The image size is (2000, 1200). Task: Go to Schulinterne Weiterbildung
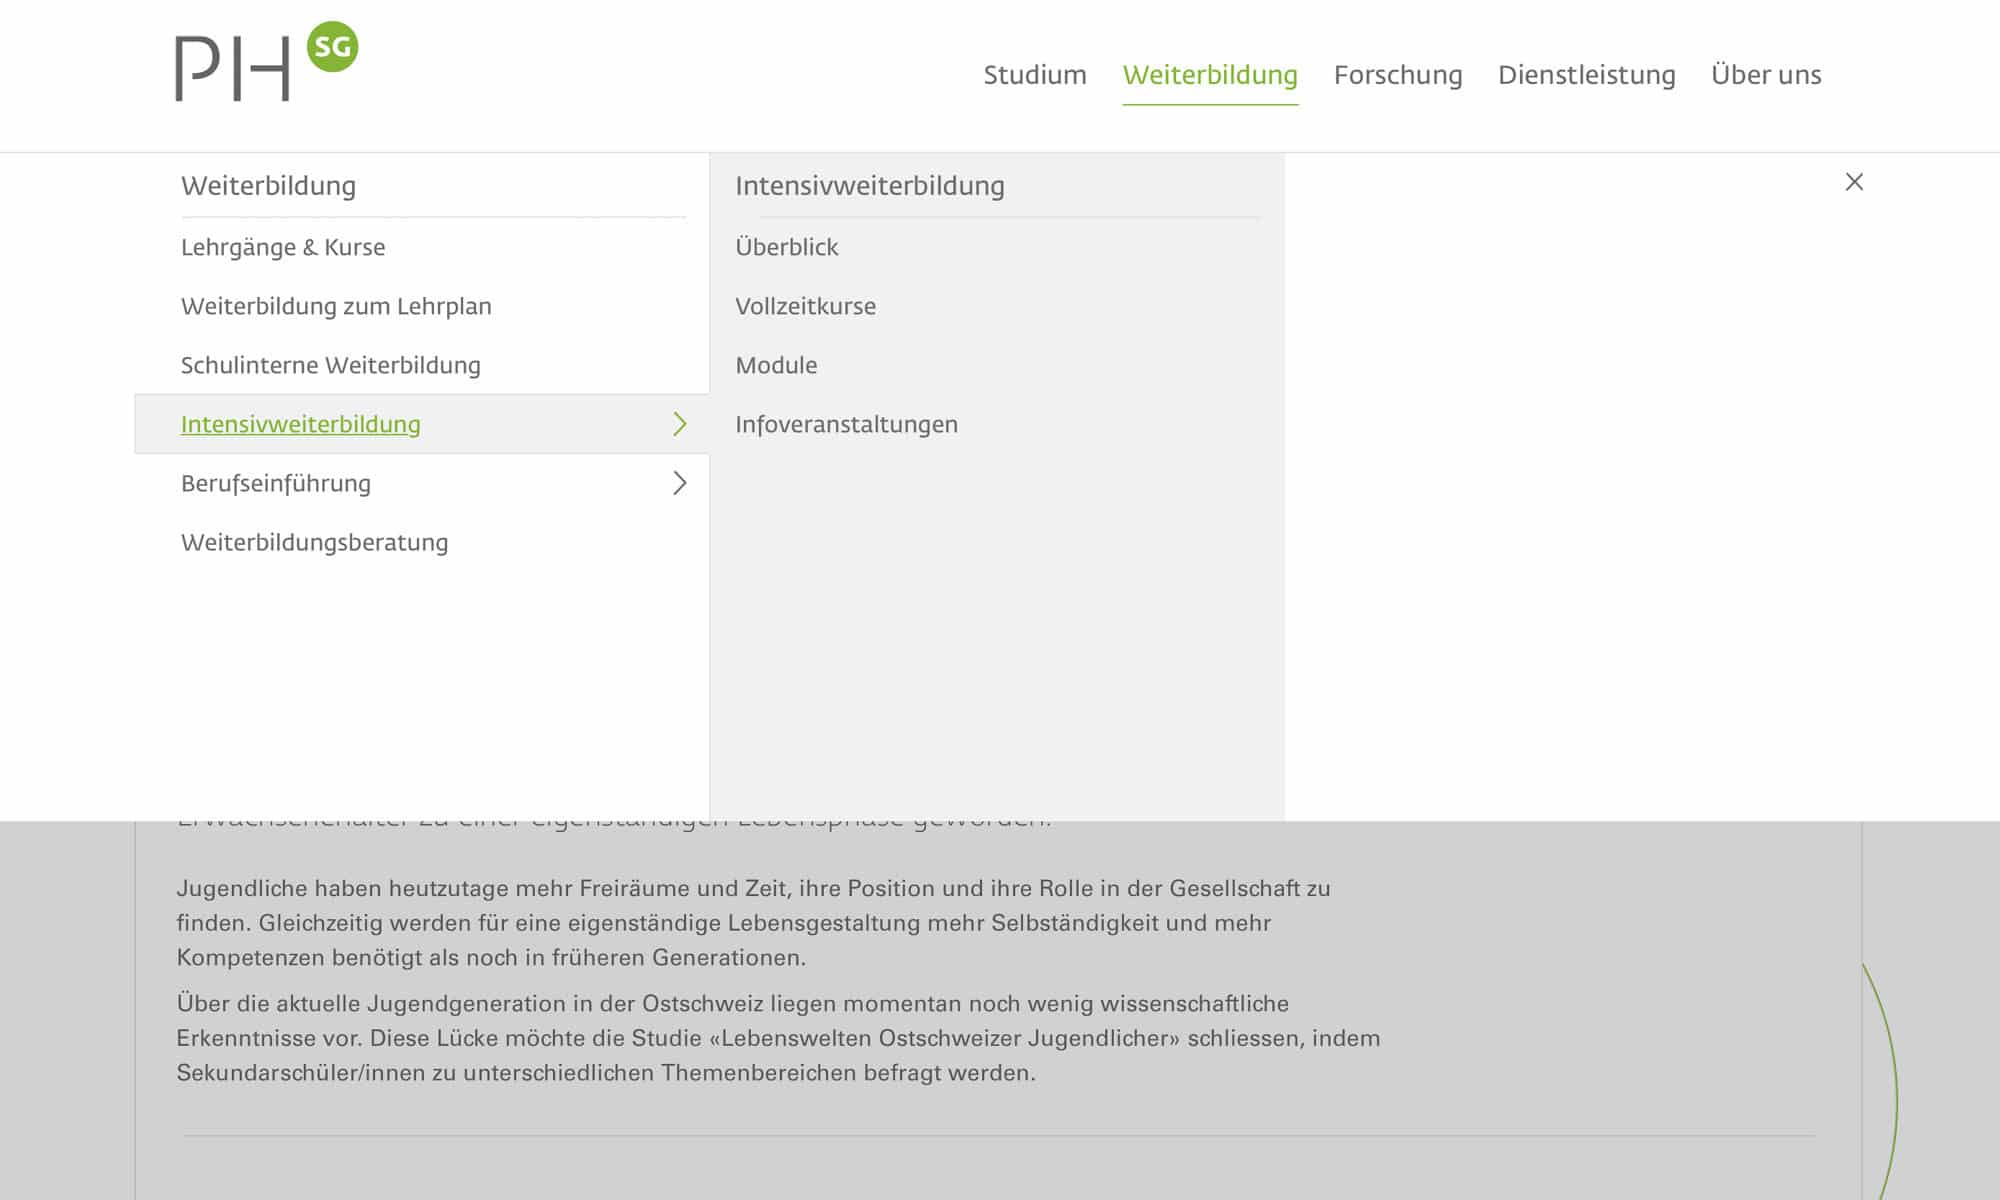coord(330,365)
